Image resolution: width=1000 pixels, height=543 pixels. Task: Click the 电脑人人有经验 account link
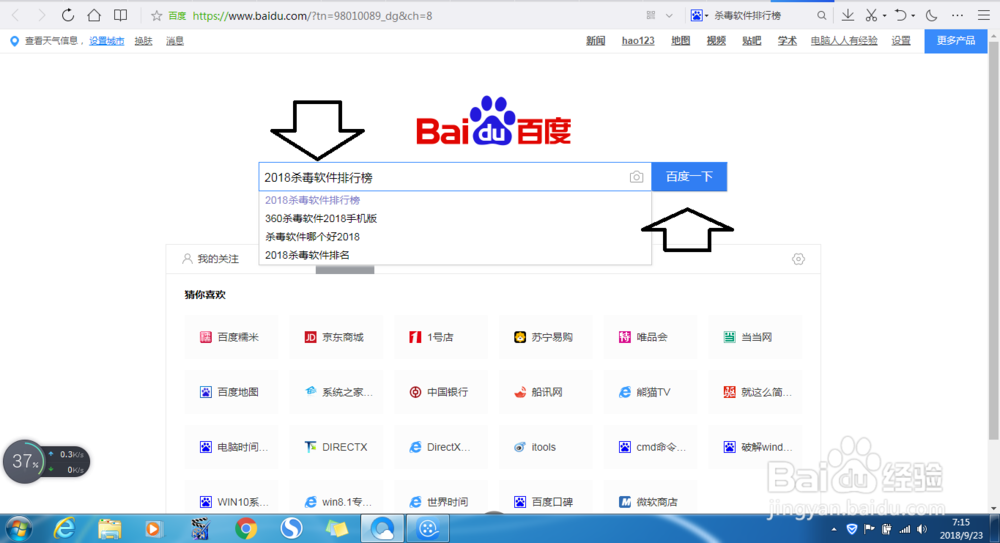pyautogui.click(x=844, y=41)
